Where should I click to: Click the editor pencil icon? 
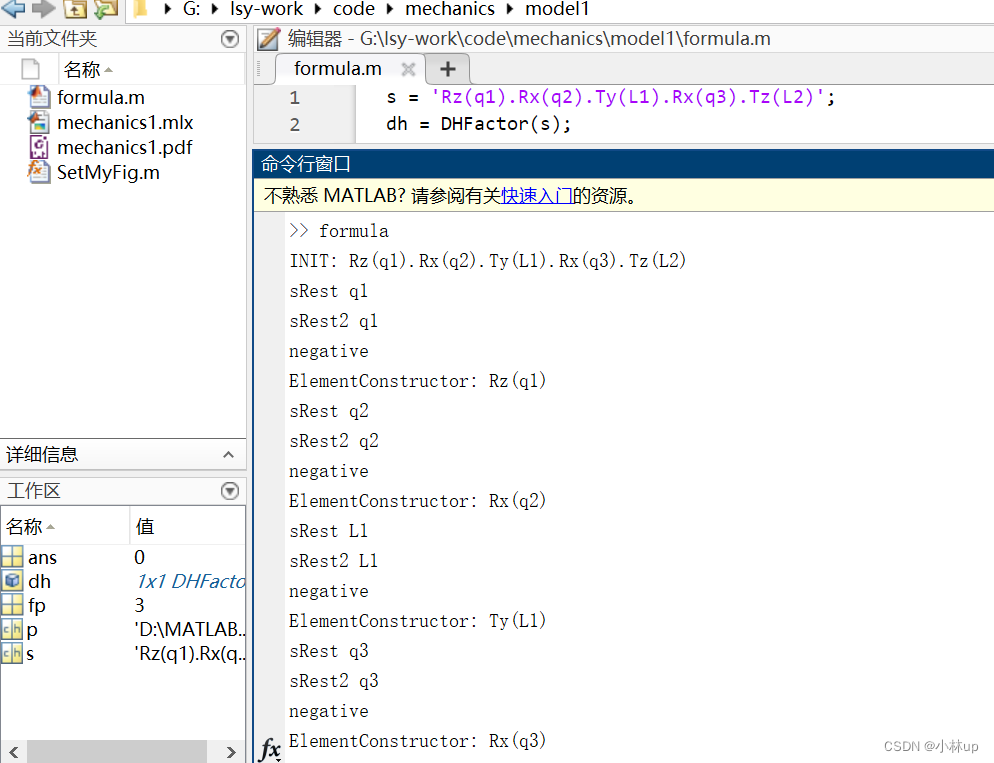(269, 39)
